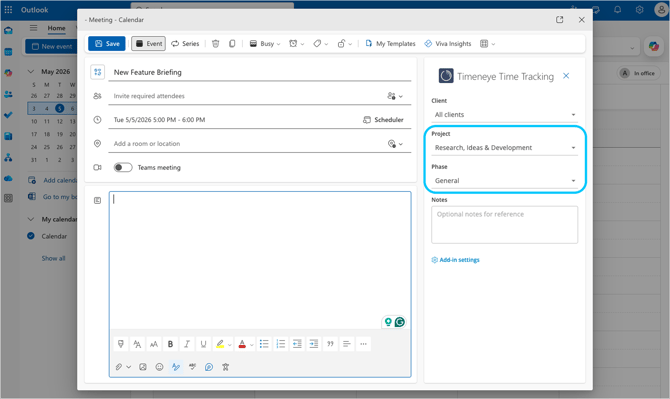Insert a quote block
670x399 pixels.
point(330,344)
